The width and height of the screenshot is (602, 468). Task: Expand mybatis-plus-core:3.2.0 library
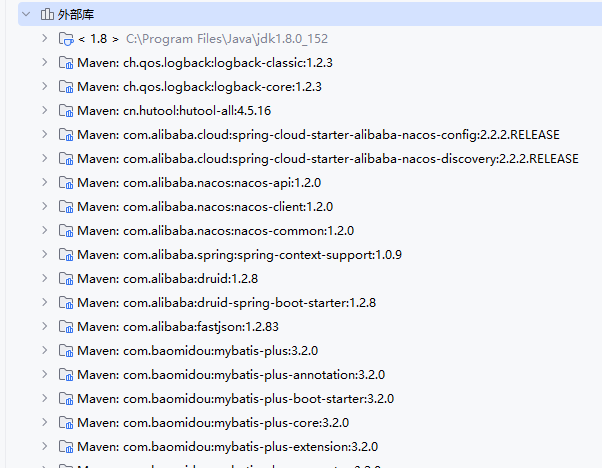pos(45,422)
